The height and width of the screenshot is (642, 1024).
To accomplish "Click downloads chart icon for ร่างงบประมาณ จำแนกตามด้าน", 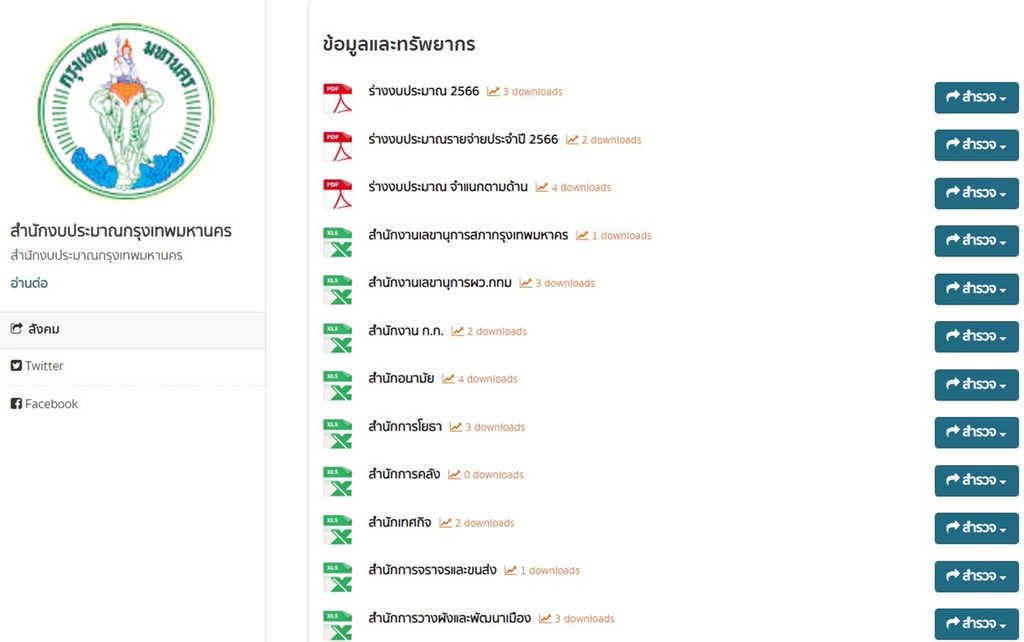I will [541, 187].
